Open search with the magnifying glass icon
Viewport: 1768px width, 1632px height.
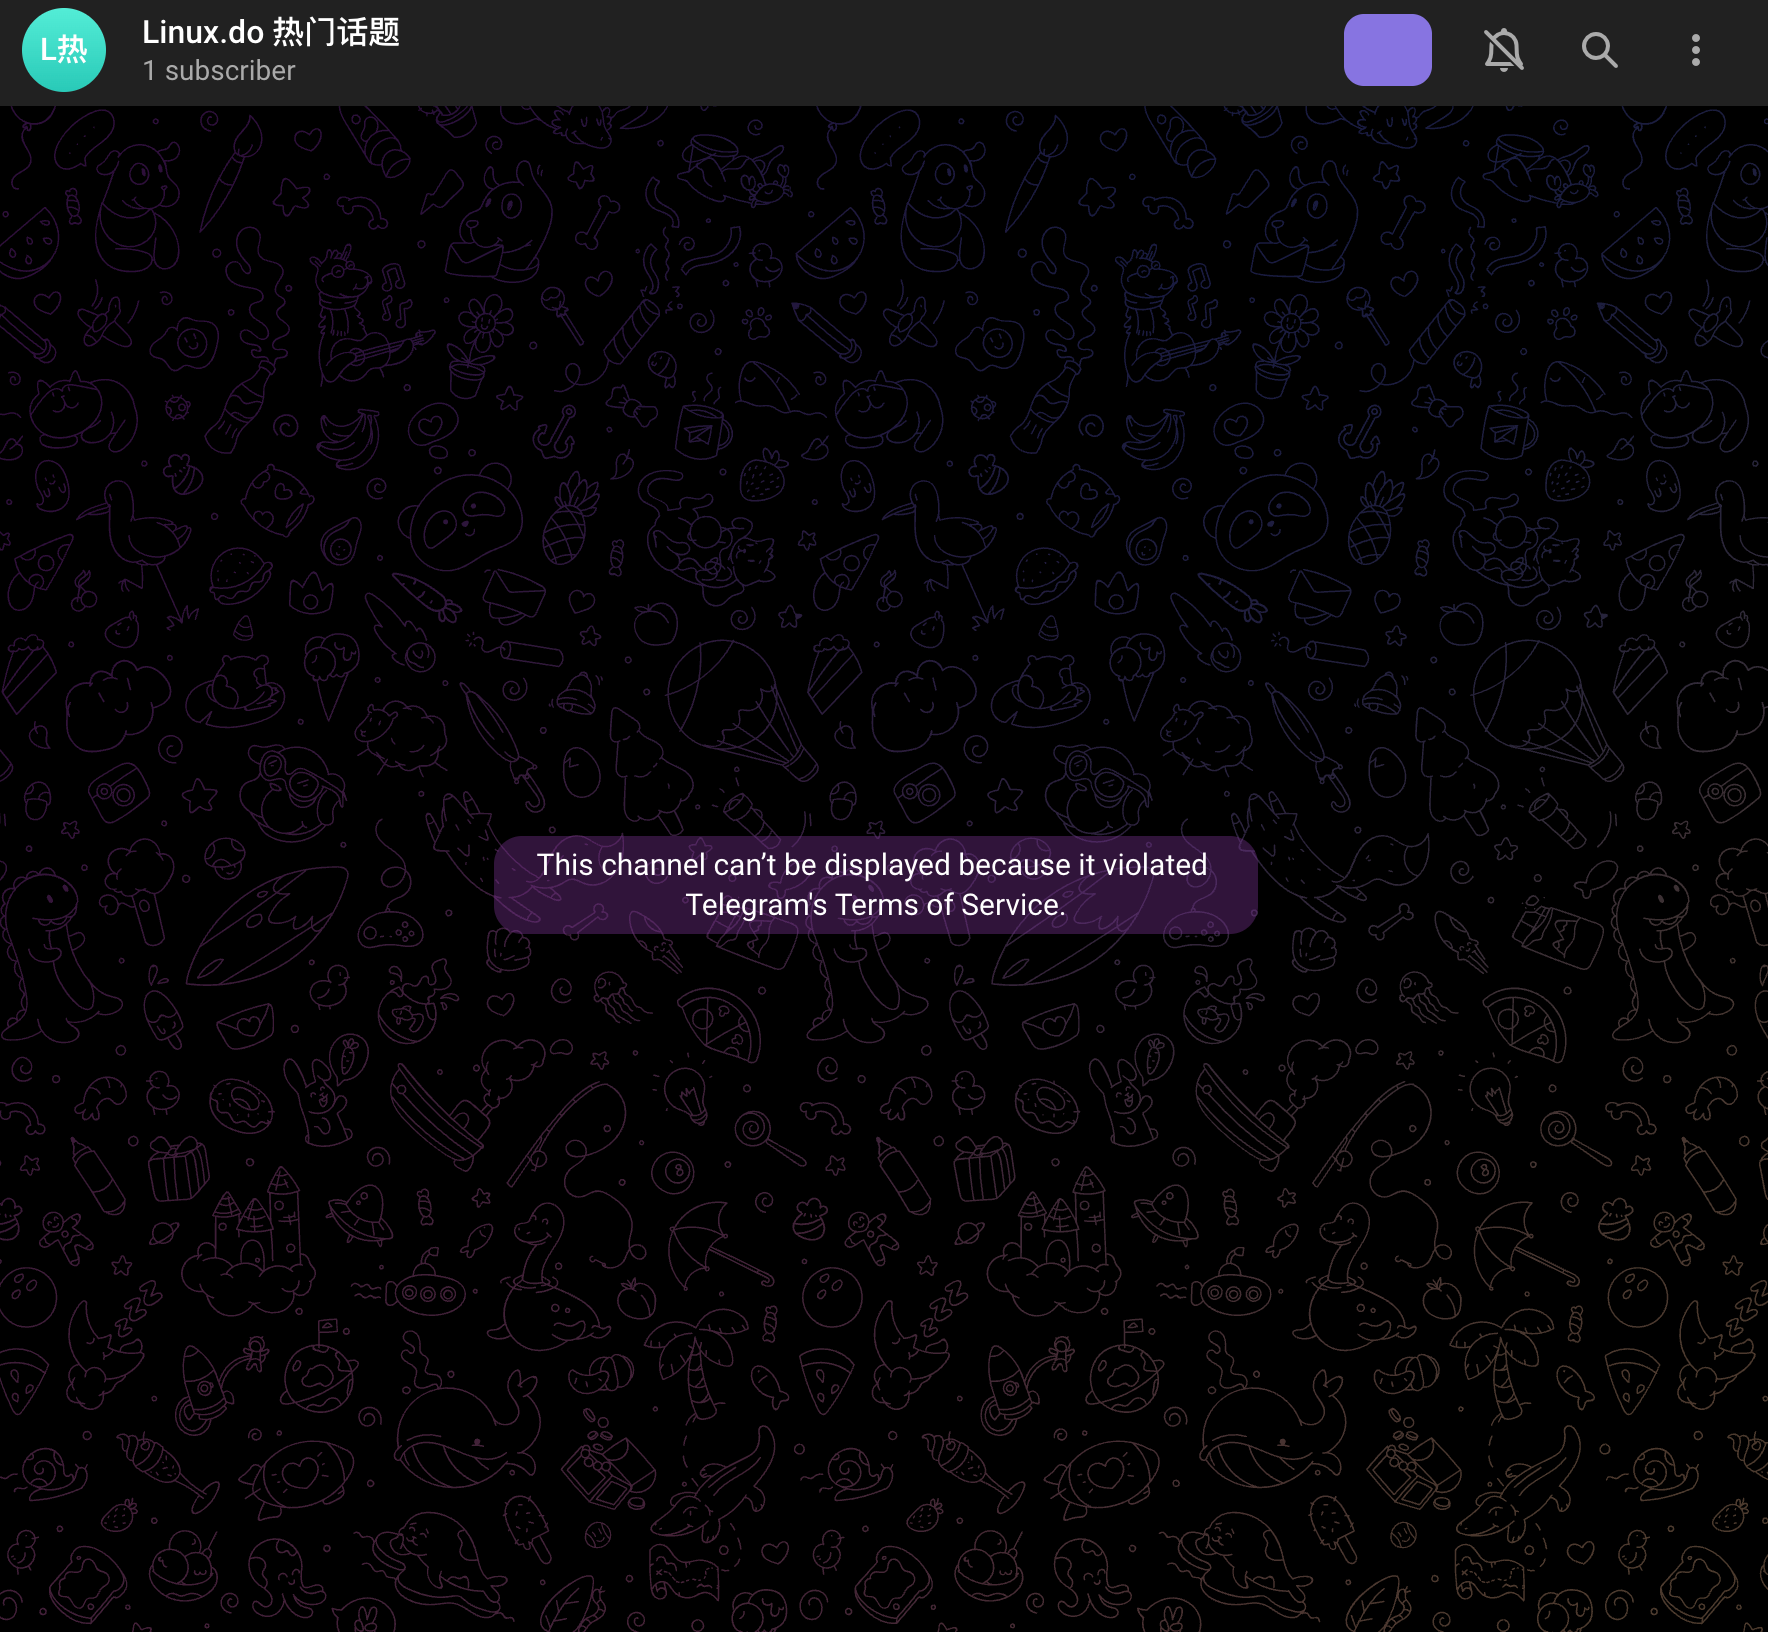tap(1599, 50)
